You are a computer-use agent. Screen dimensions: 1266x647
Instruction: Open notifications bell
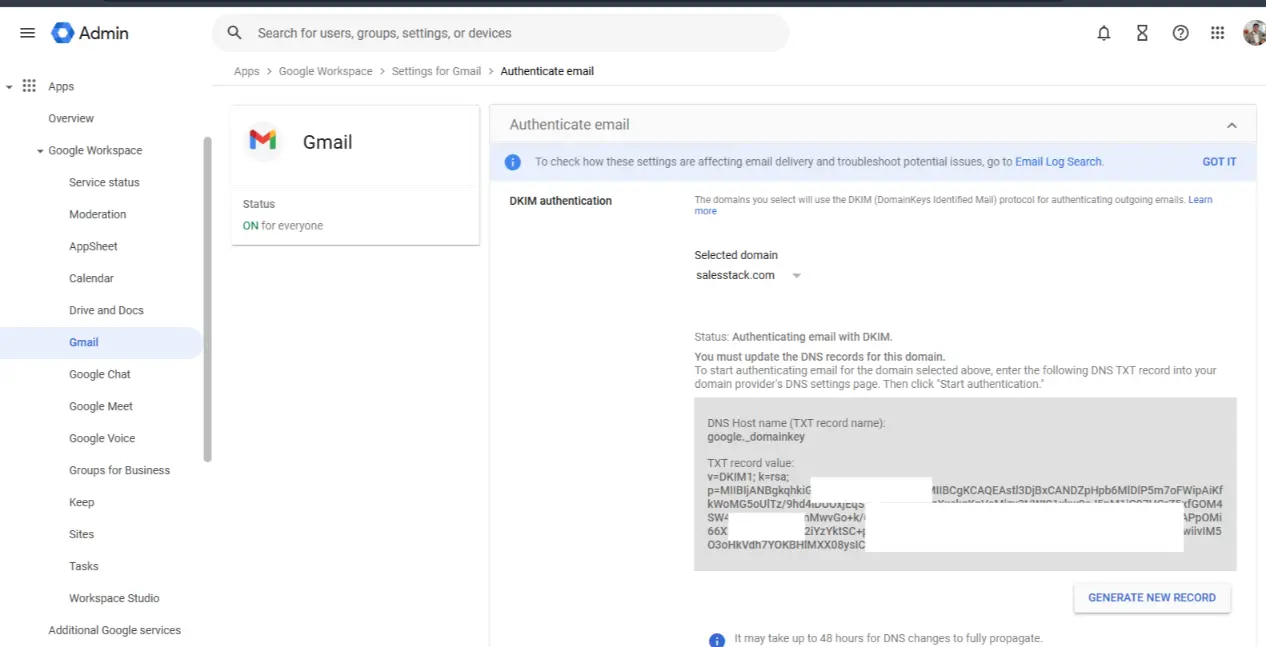[x=1104, y=33]
